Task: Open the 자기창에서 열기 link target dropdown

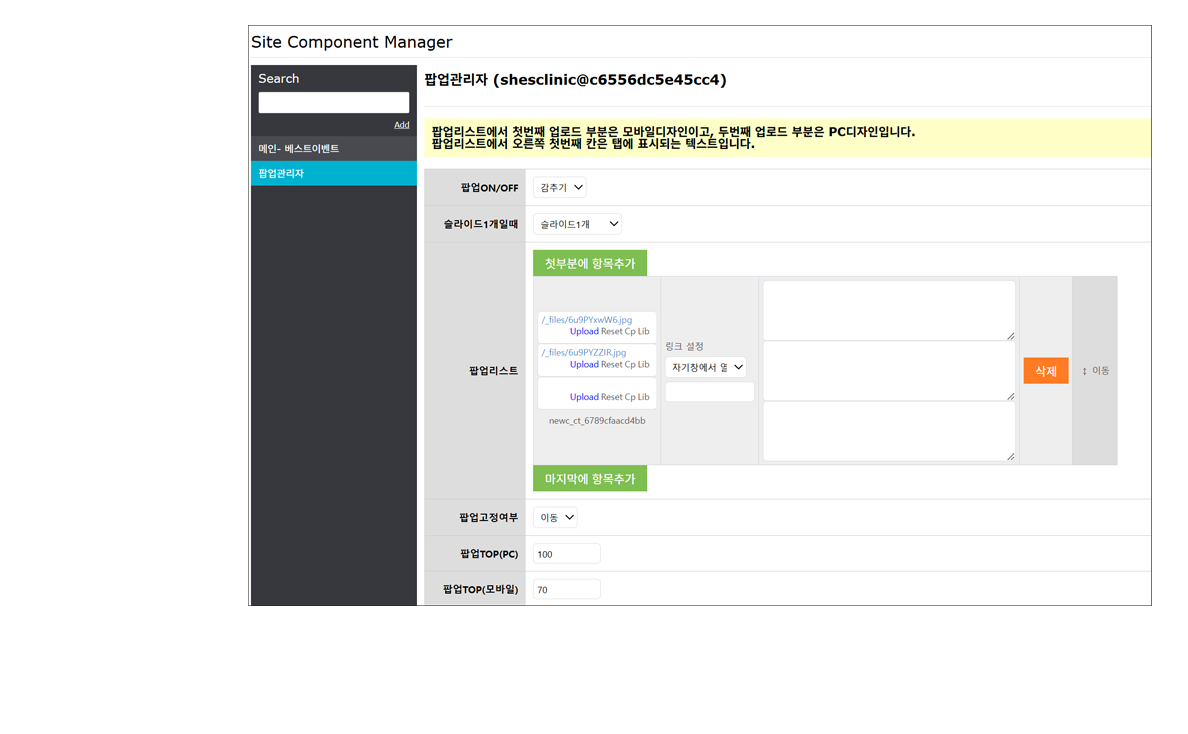Action: tap(706, 367)
